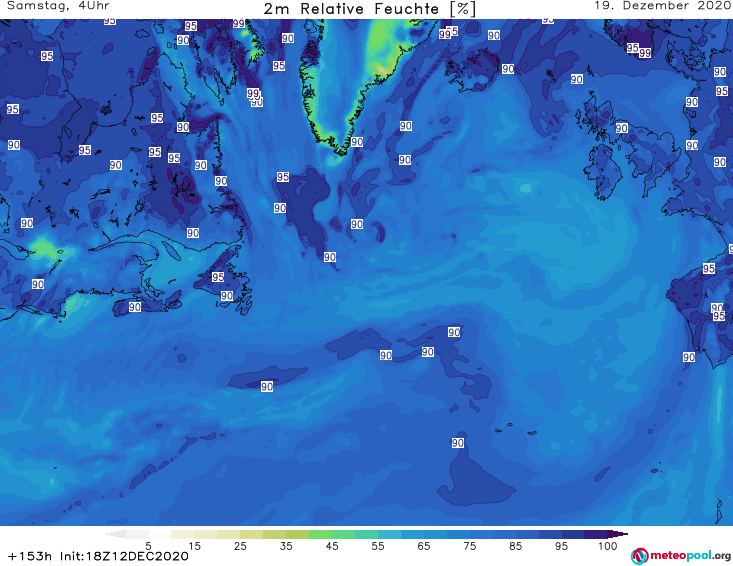Image resolution: width=733 pixels, height=566 pixels.
Task: Click the 95 contour label over Newfoundland
Action: (x=218, y=277)
